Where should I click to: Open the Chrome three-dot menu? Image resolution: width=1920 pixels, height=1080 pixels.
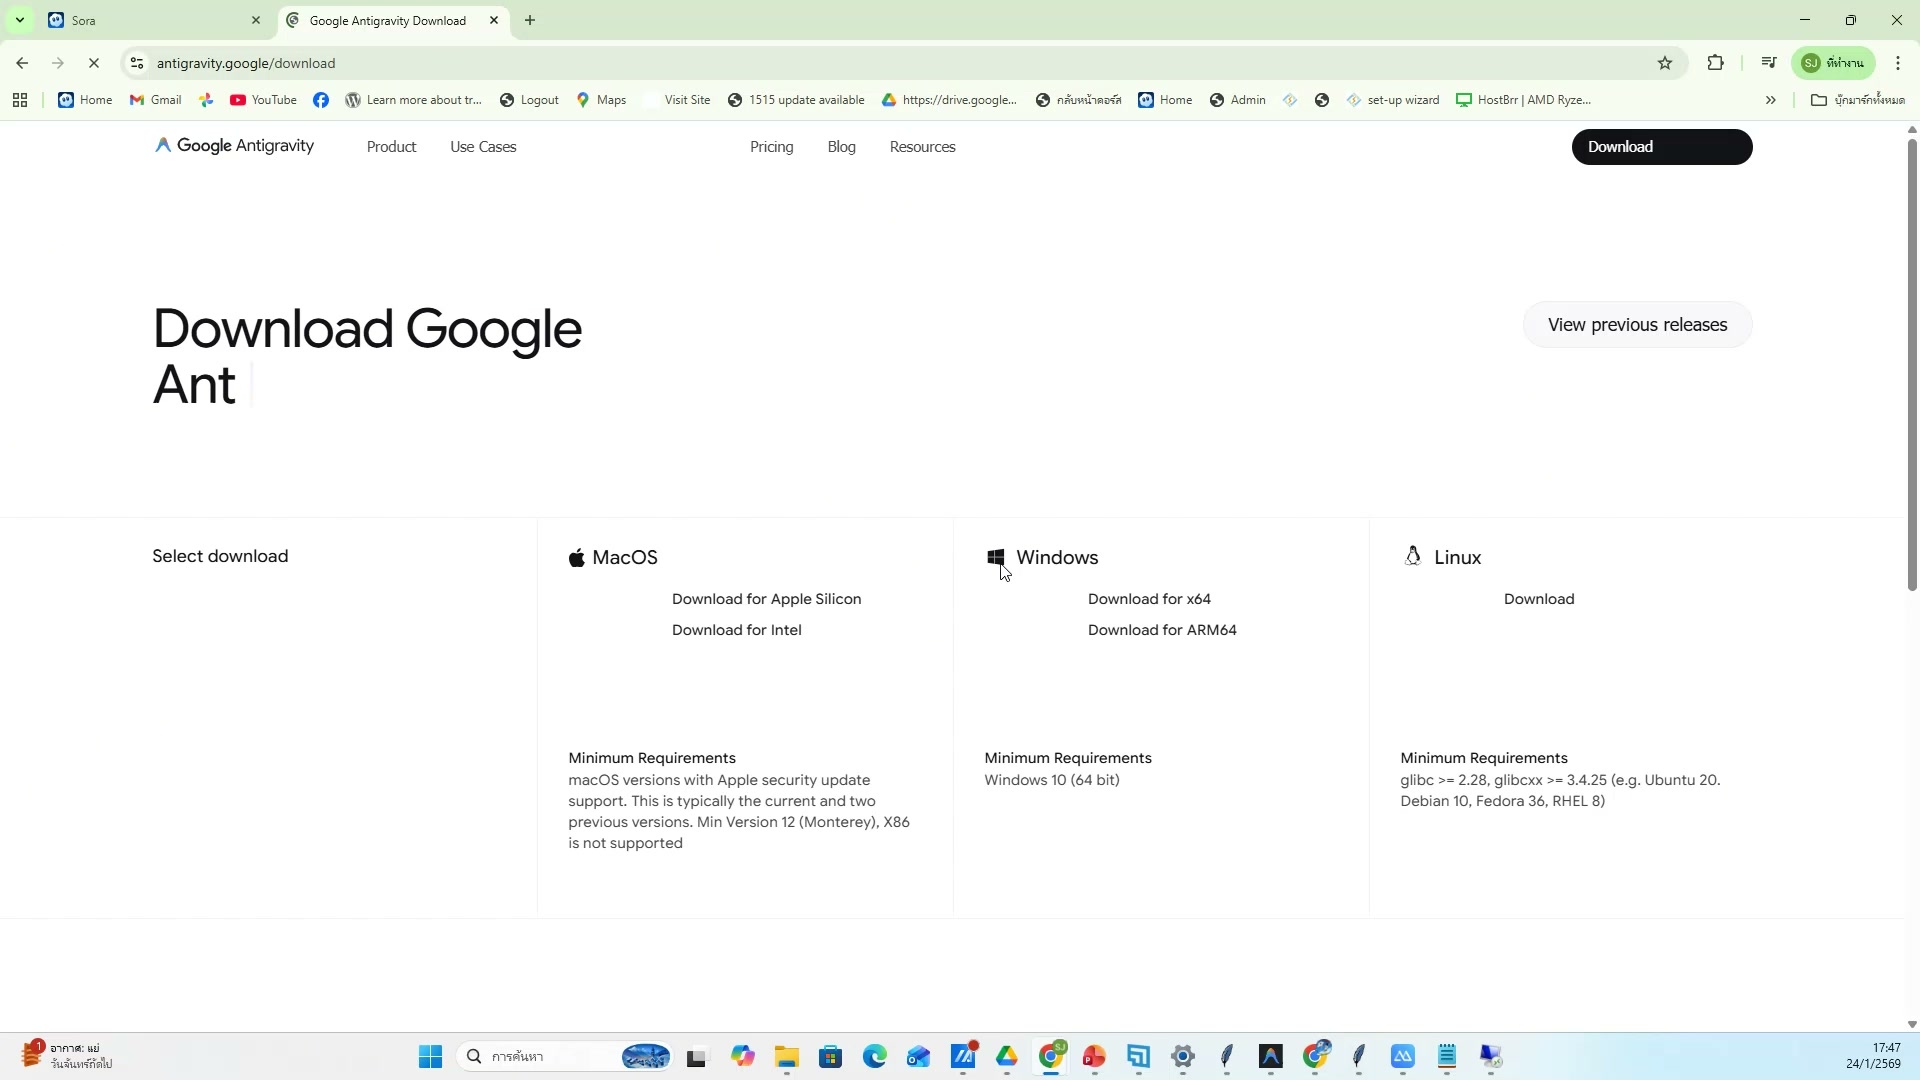coord(1898,63)
